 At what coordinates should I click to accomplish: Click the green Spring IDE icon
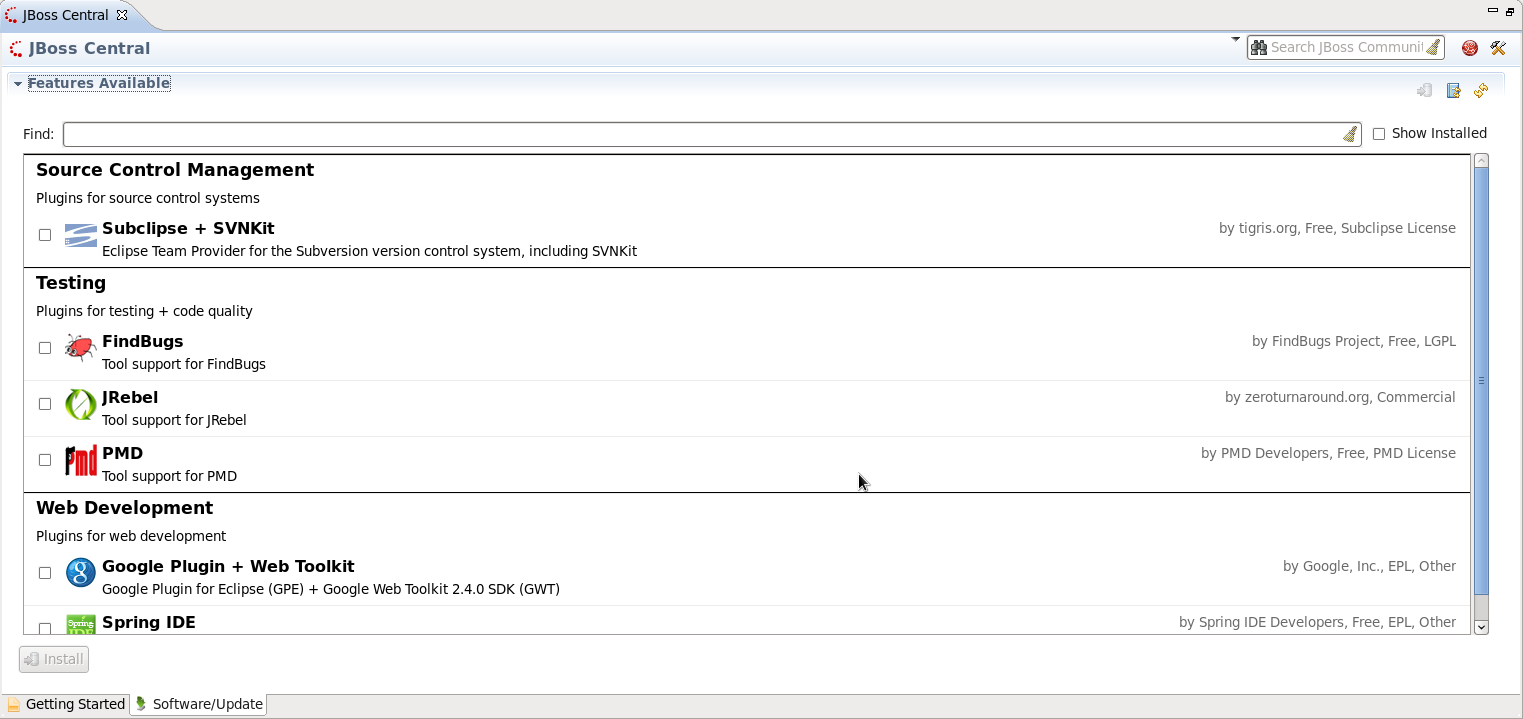81,625
